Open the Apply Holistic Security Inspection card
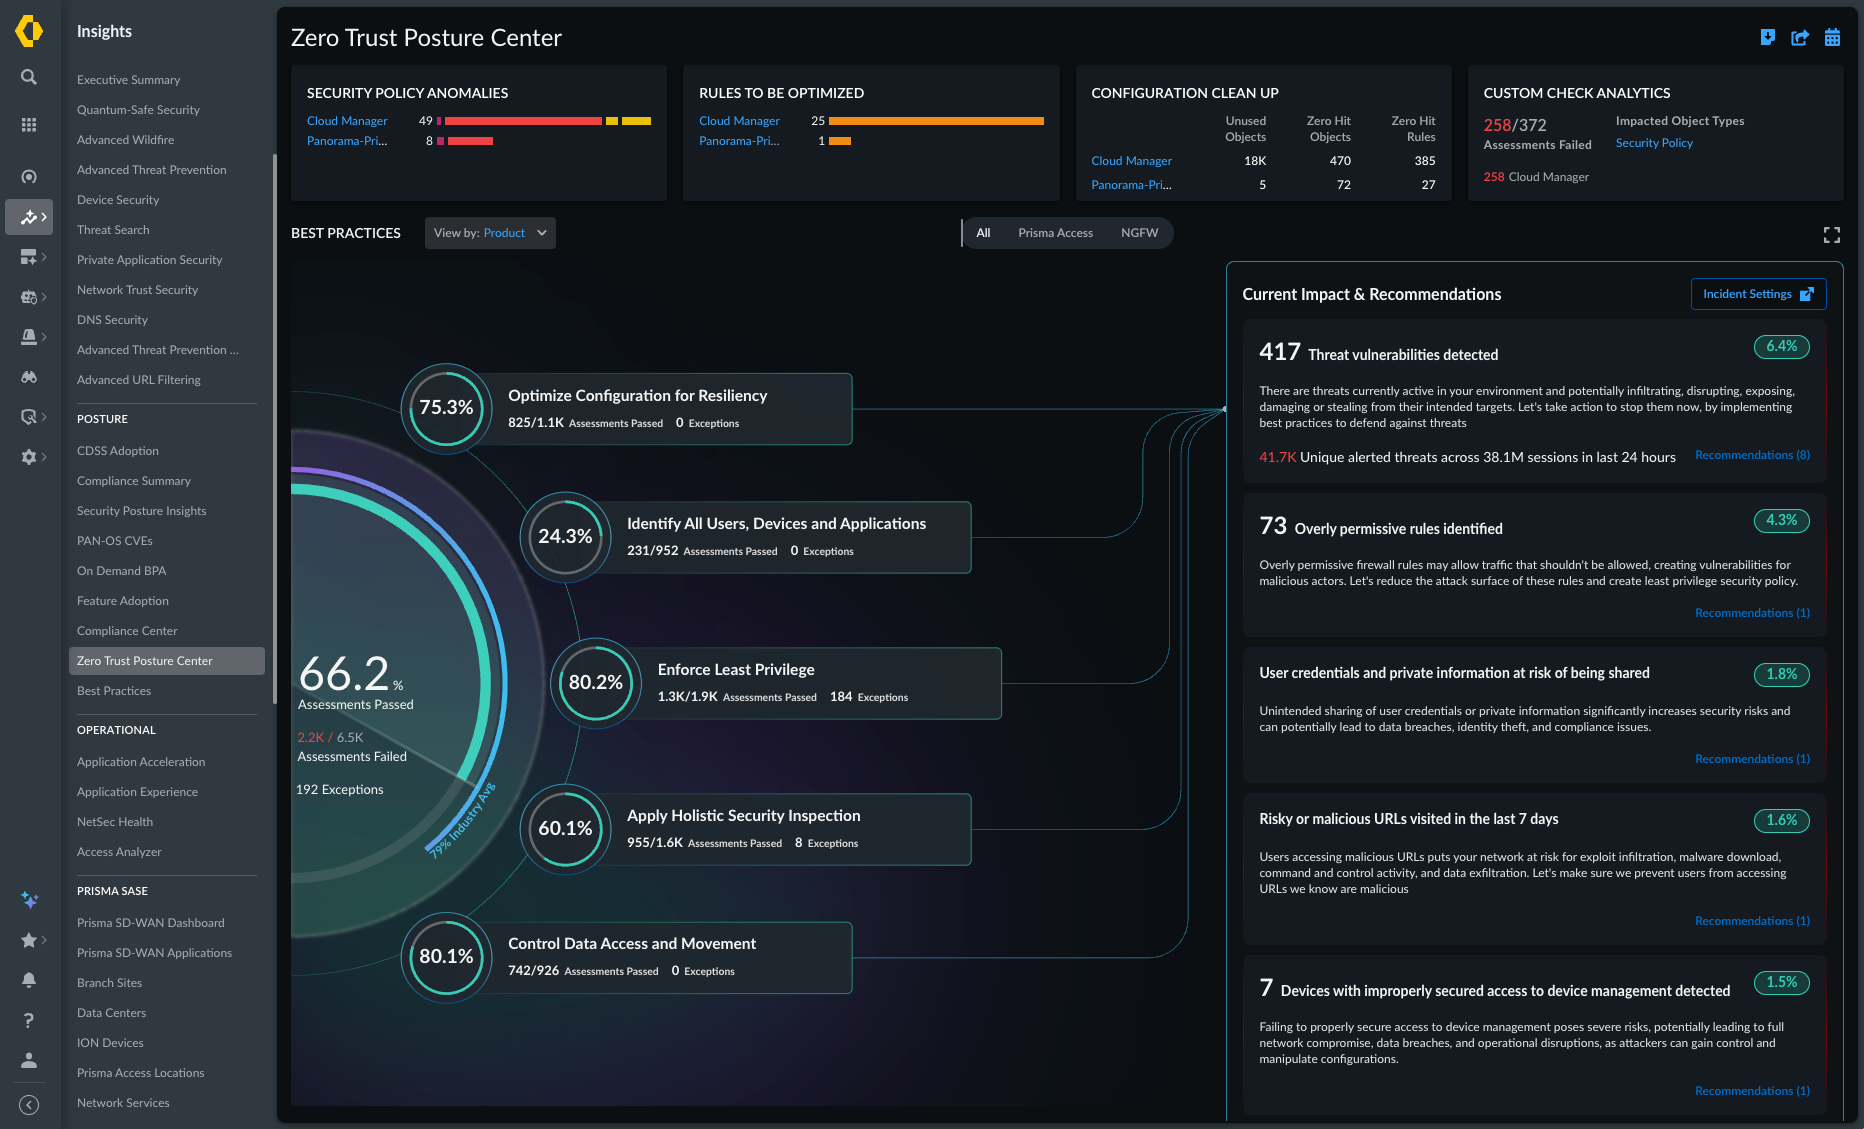The image size is (1864, 1129). tap(786, 829)
